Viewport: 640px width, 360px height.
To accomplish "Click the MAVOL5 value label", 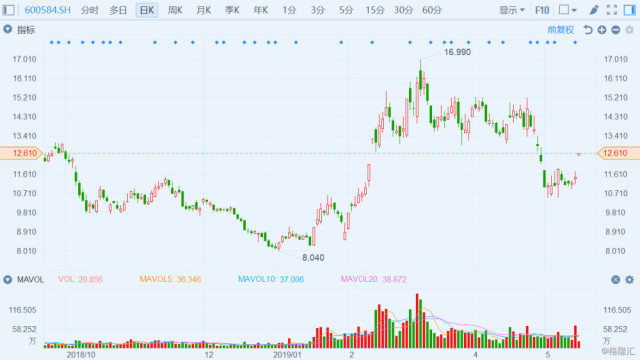I will [170, 280].
